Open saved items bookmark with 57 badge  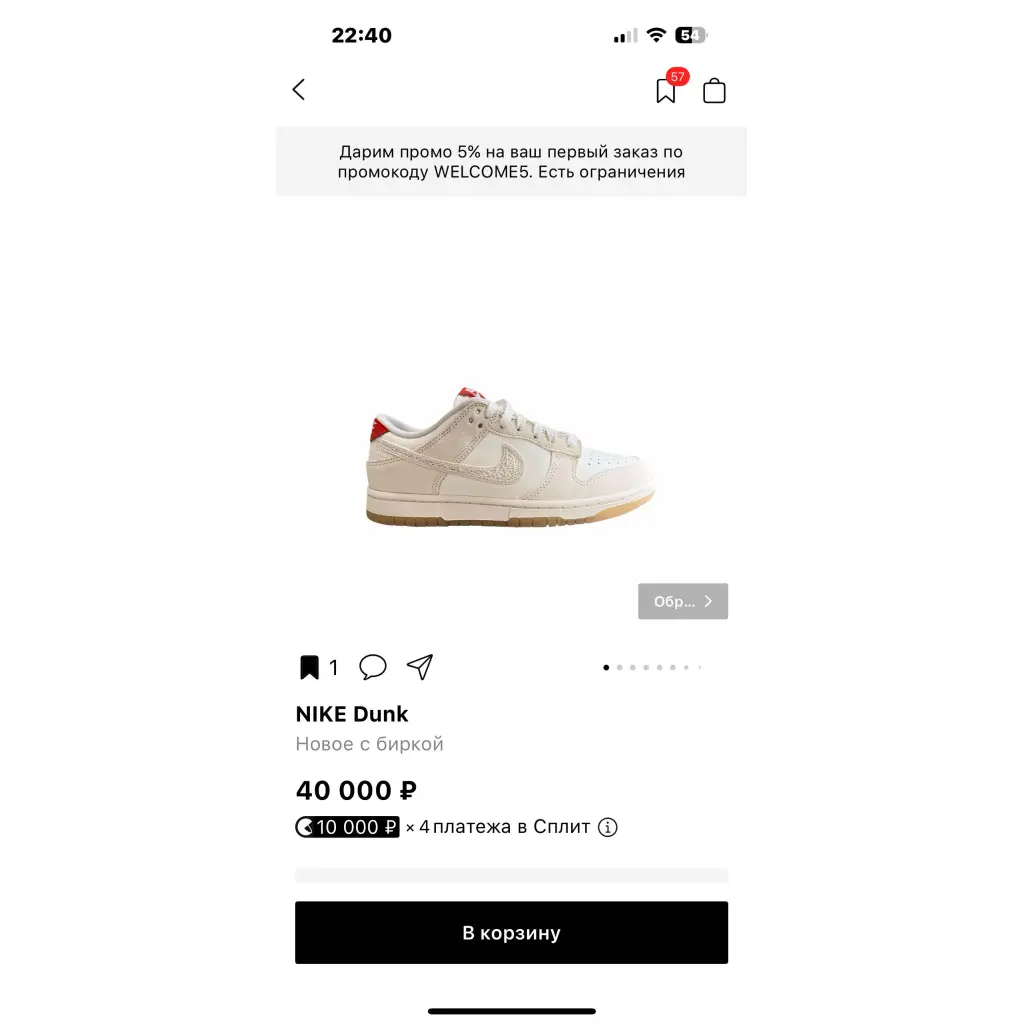[x=667, y=88]
